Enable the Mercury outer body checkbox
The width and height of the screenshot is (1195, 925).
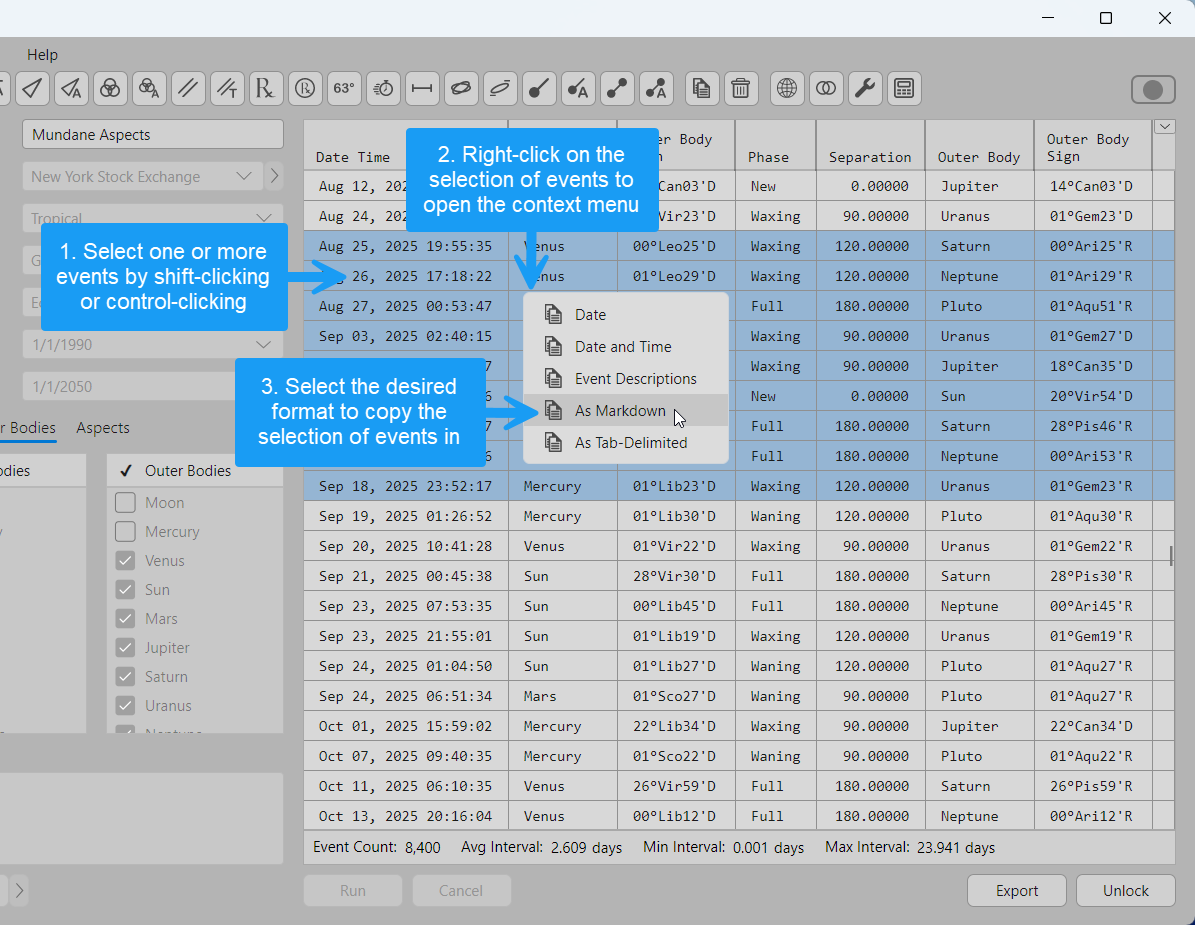pos(125,532)
